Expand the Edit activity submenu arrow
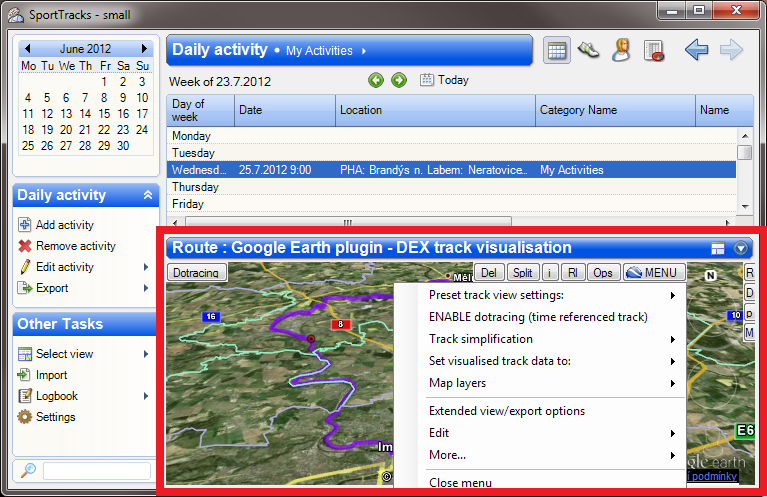 [x=146, y=267]
